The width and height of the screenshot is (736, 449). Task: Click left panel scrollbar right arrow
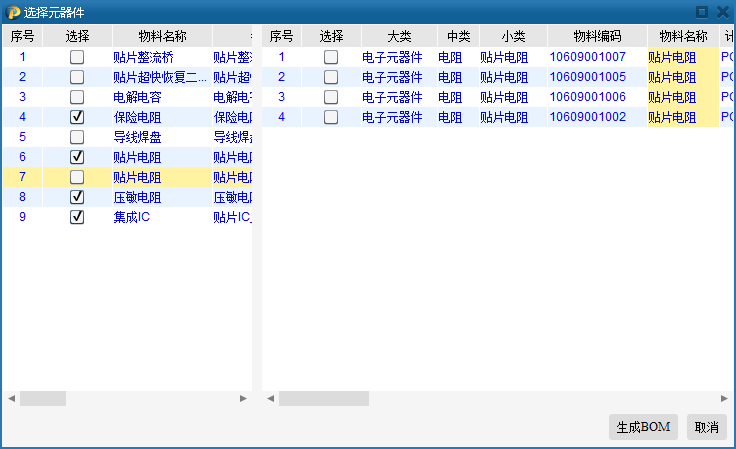[243, 398]
